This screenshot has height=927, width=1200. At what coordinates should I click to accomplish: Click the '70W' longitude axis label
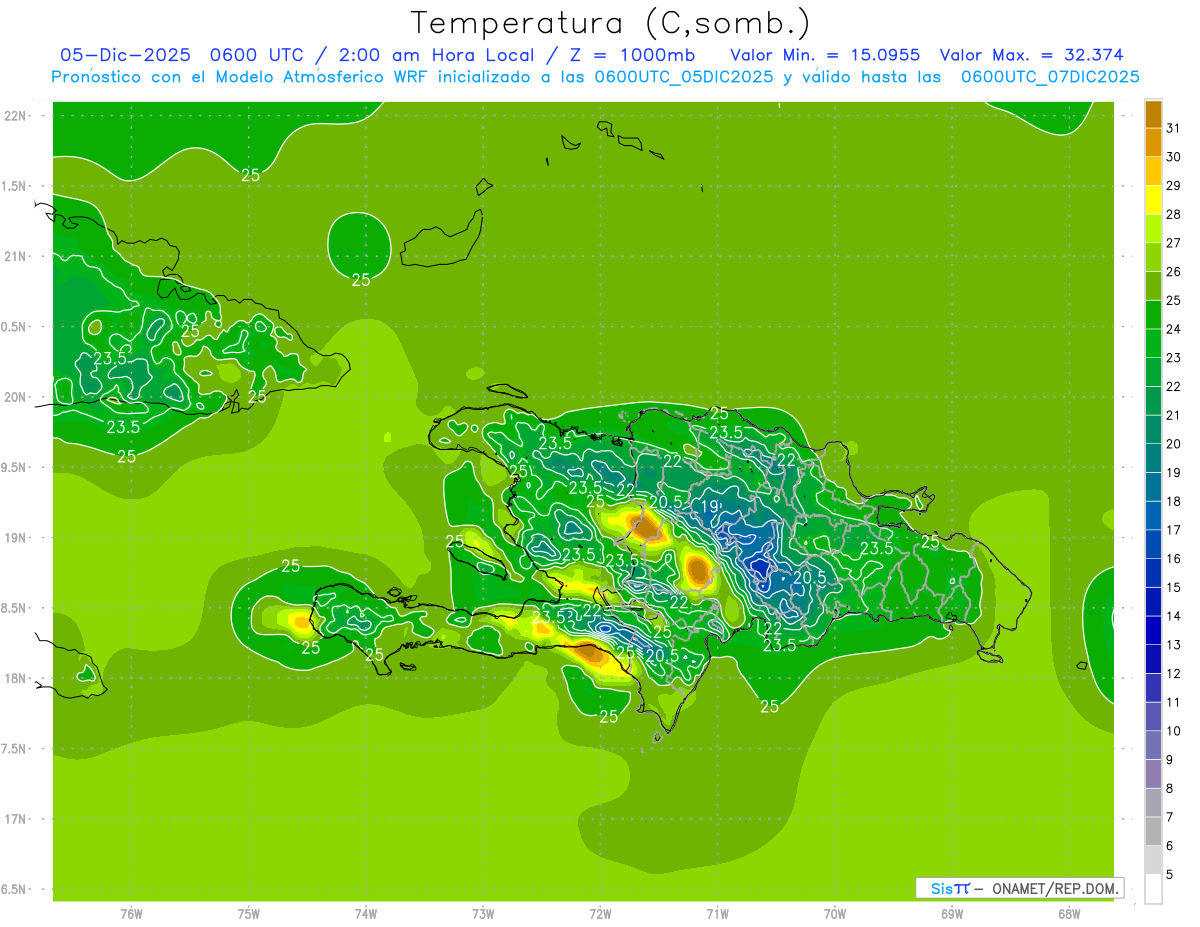835,914
